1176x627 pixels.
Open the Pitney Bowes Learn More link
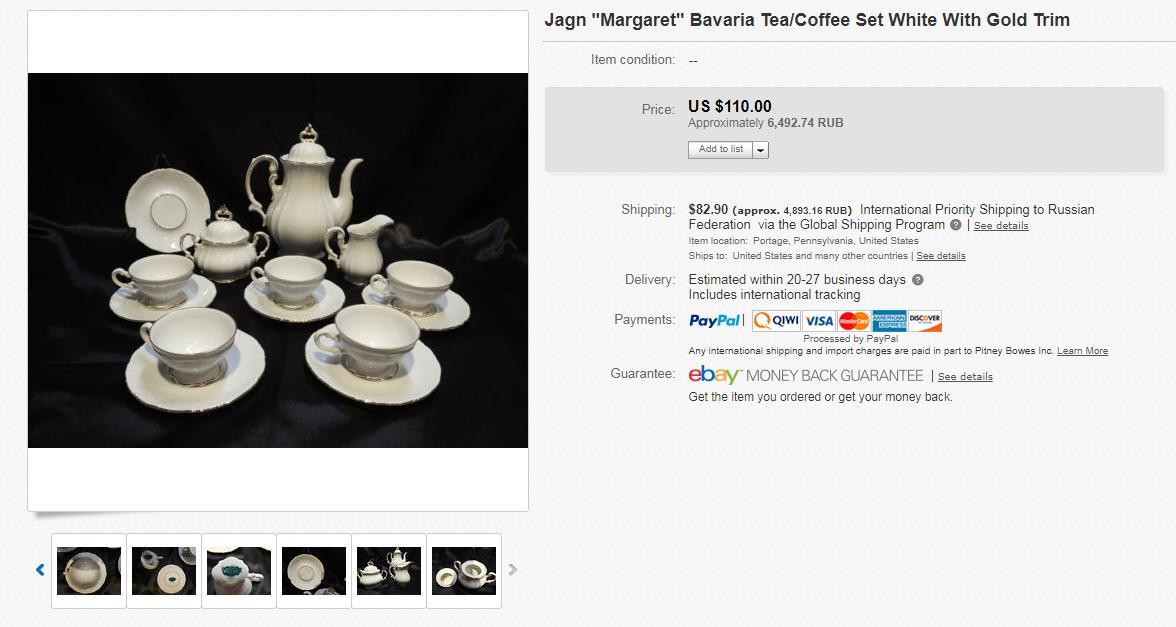tap(1082, 351)
